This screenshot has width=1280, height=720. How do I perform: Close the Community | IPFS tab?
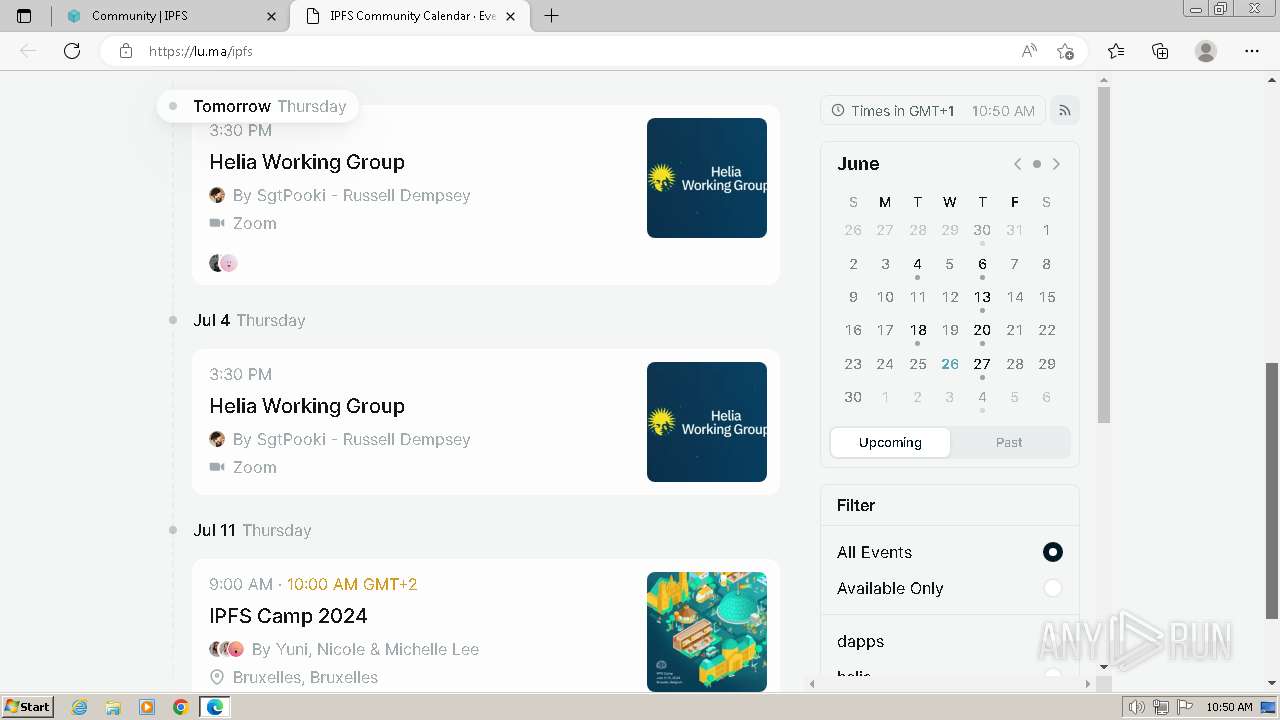(x=272, y=16)
